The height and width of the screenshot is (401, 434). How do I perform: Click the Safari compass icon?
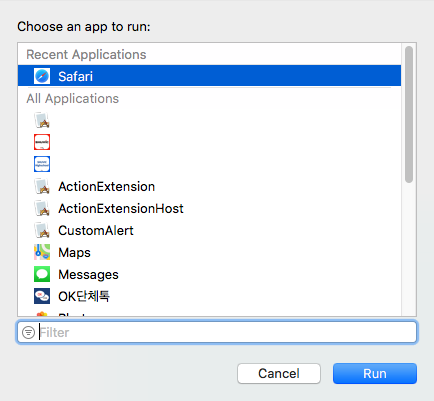click(42, 76)
